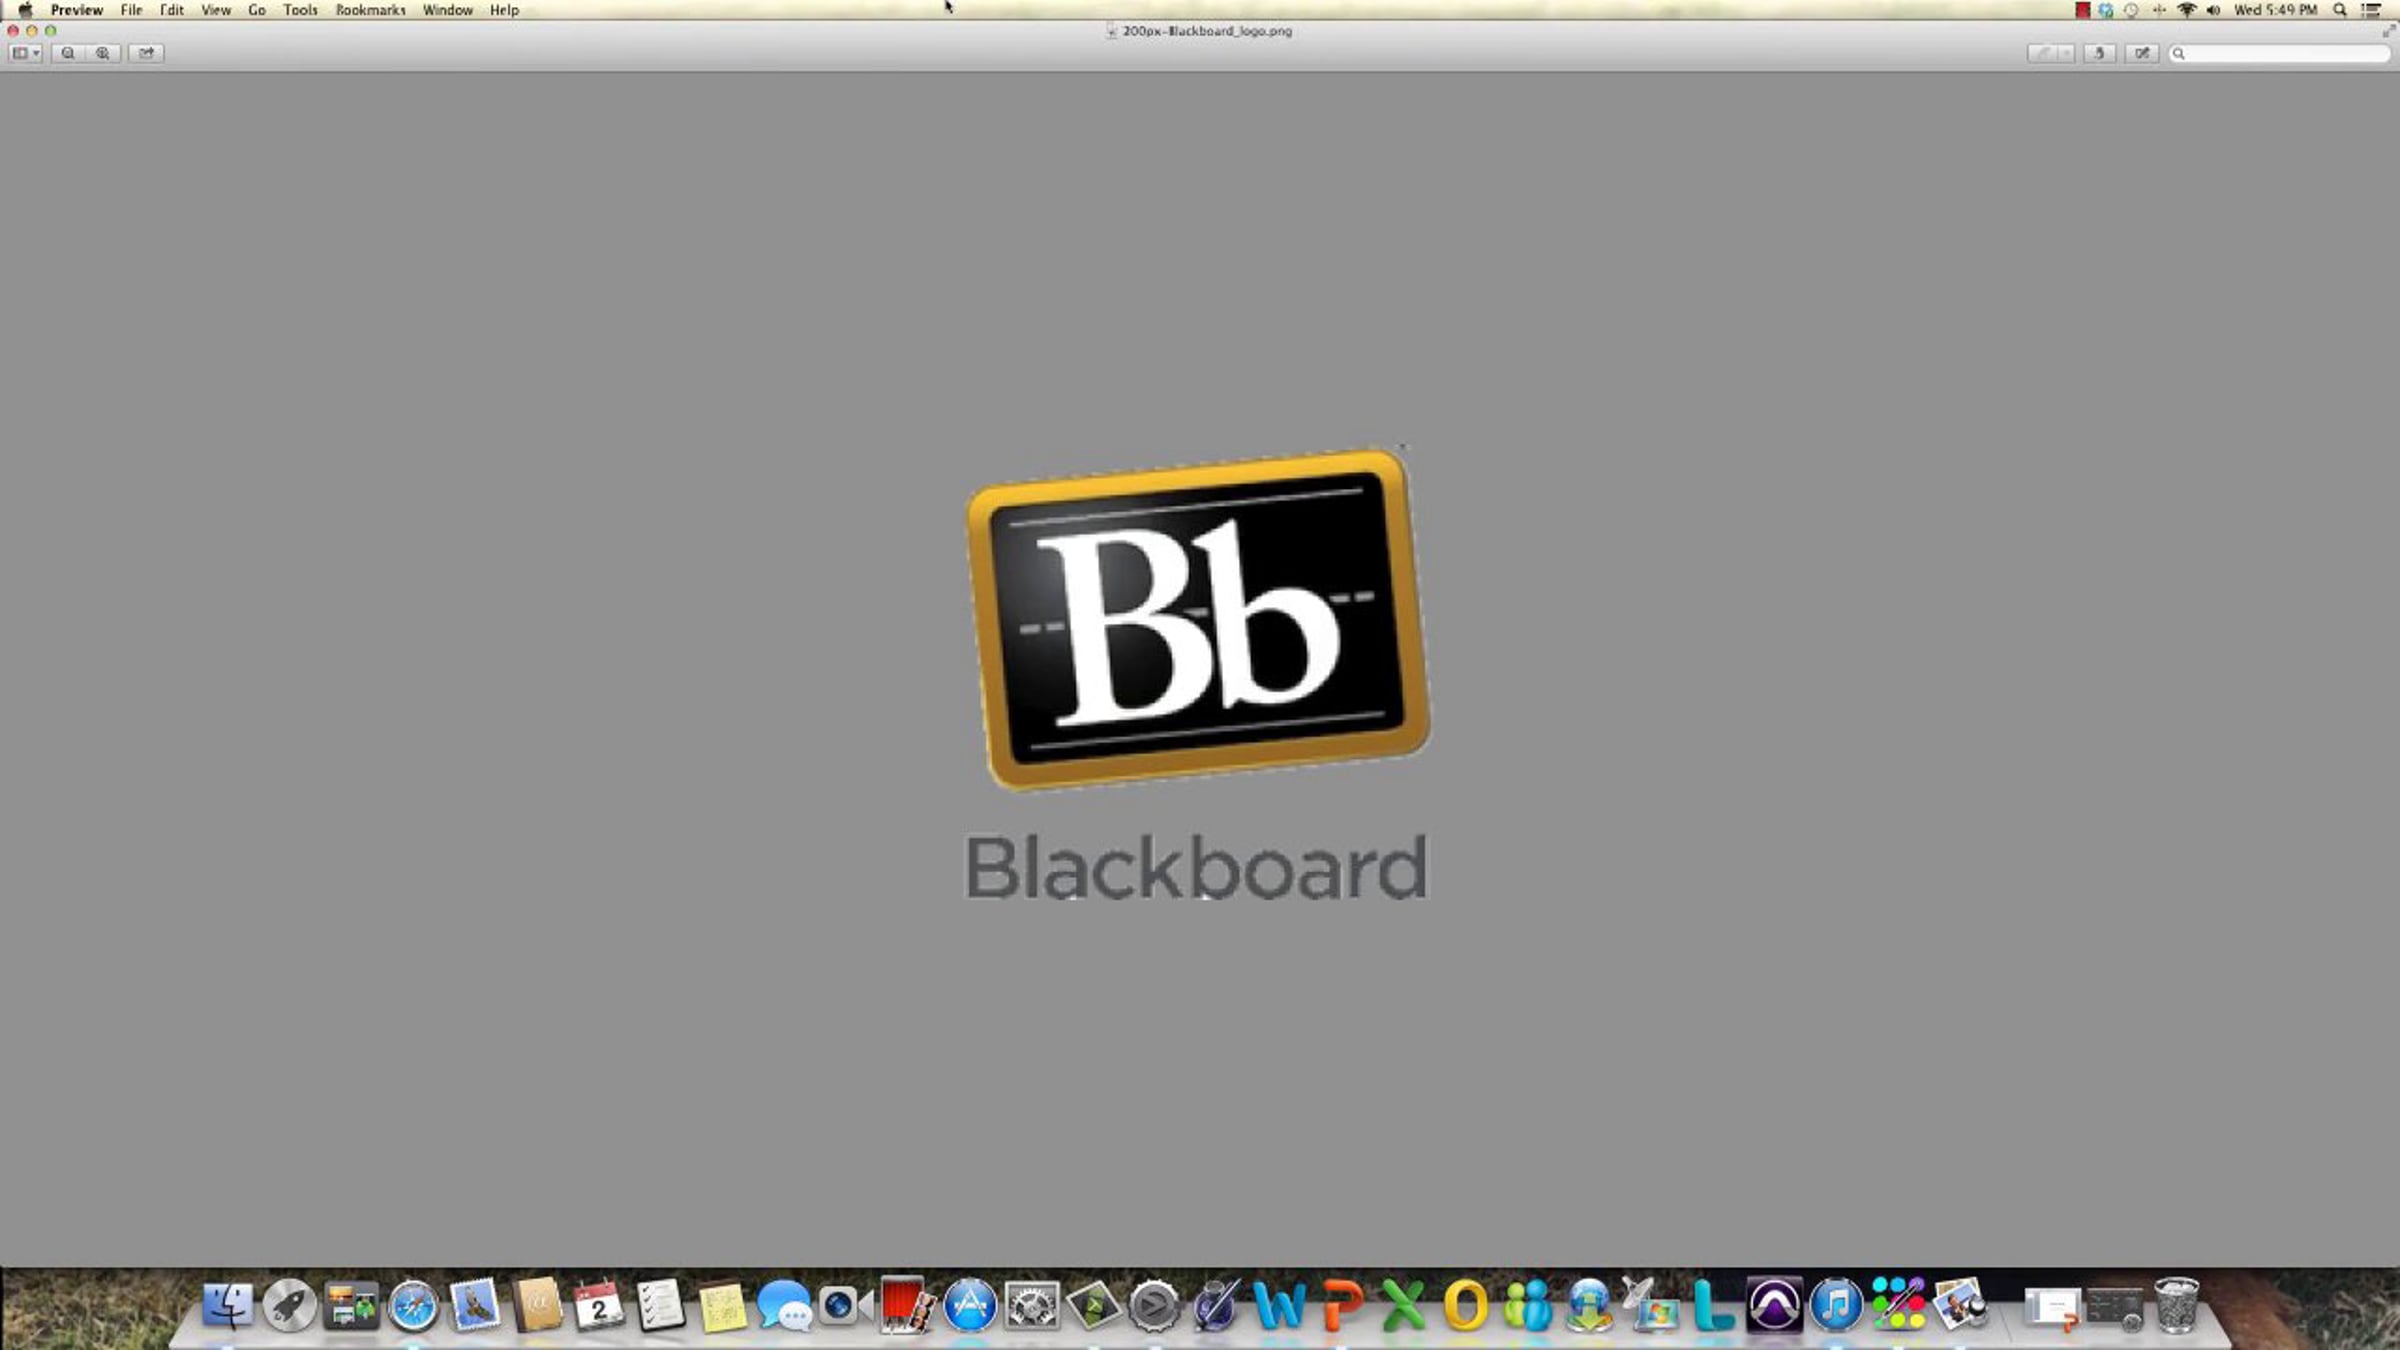Open the sidebar view menu
2400x1350 pixels.
pyautogui.click(x=26, y=53)
